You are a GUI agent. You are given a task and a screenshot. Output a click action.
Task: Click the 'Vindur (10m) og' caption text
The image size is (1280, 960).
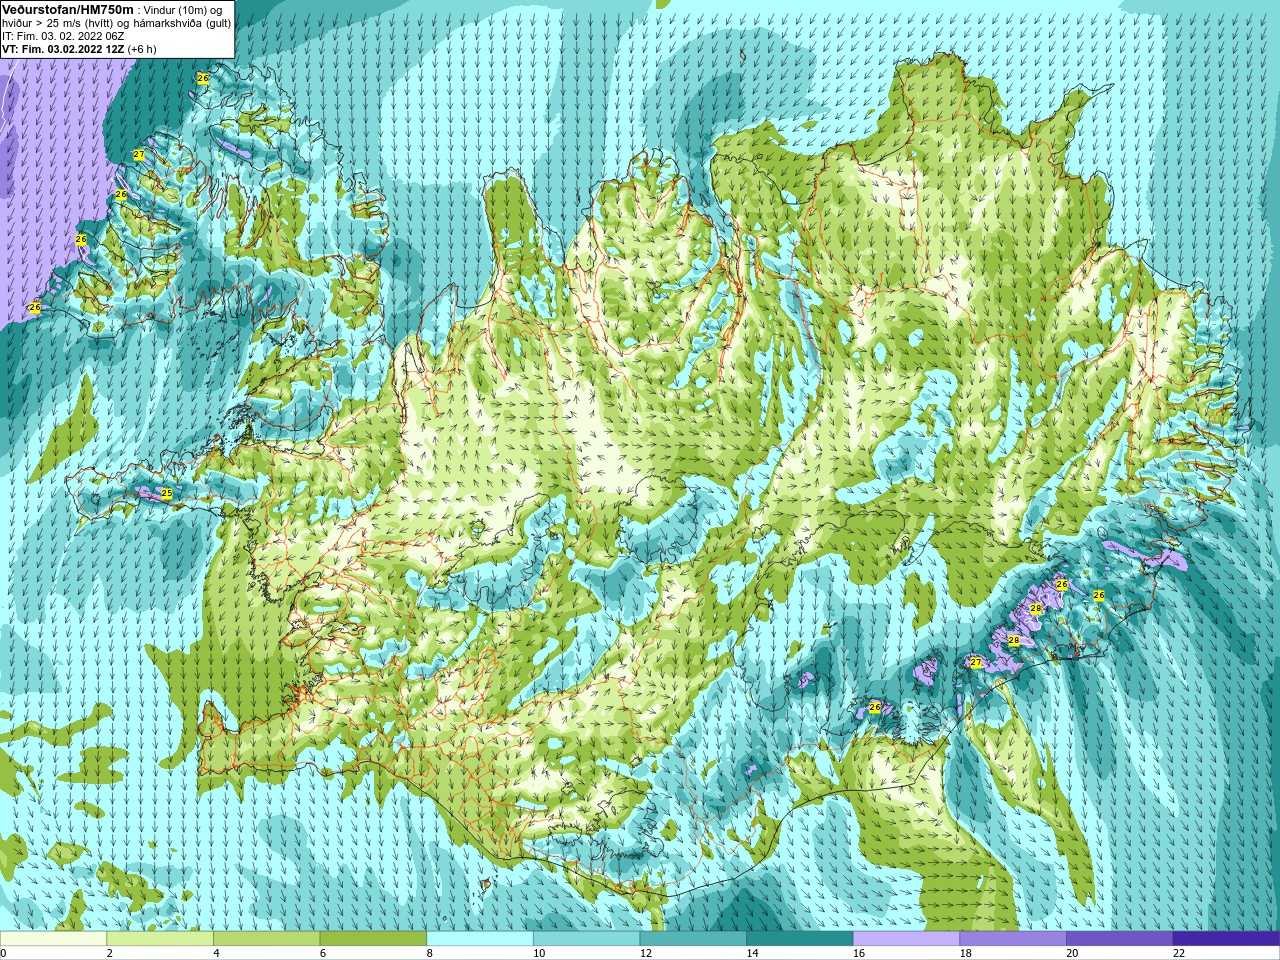(x=185, y=10)
